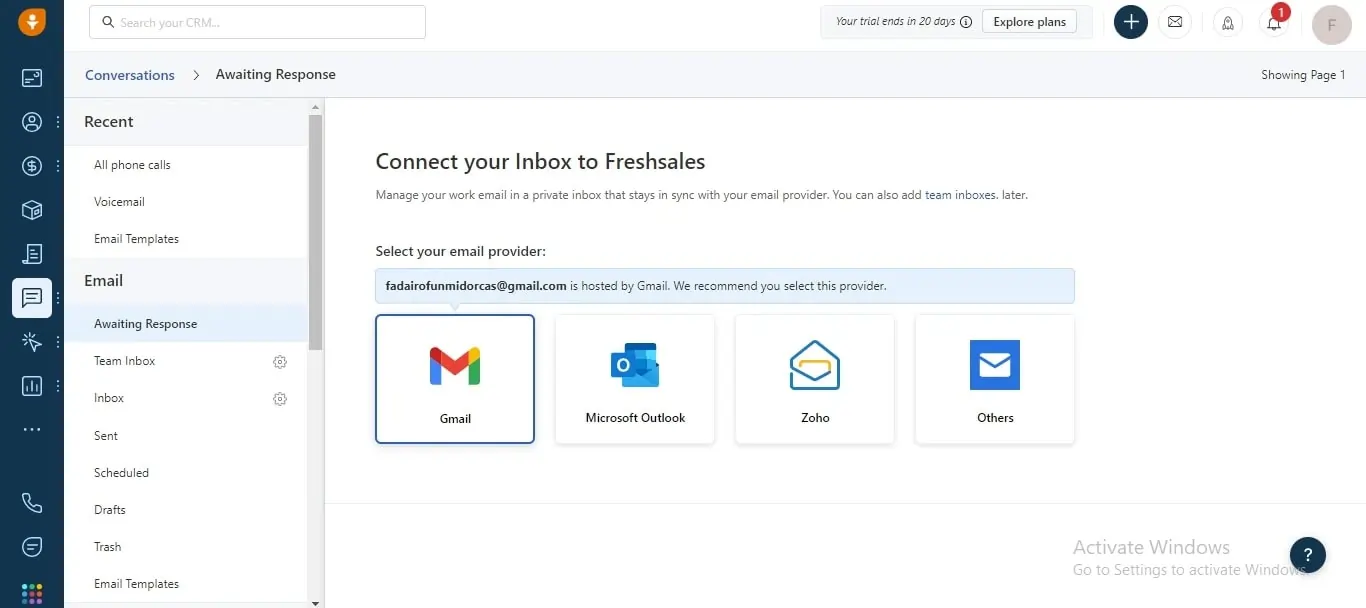Click the email envelope icon in header
This screenshot has height=608, width=1366.
pyautogui.click(x=1175, y=22)
